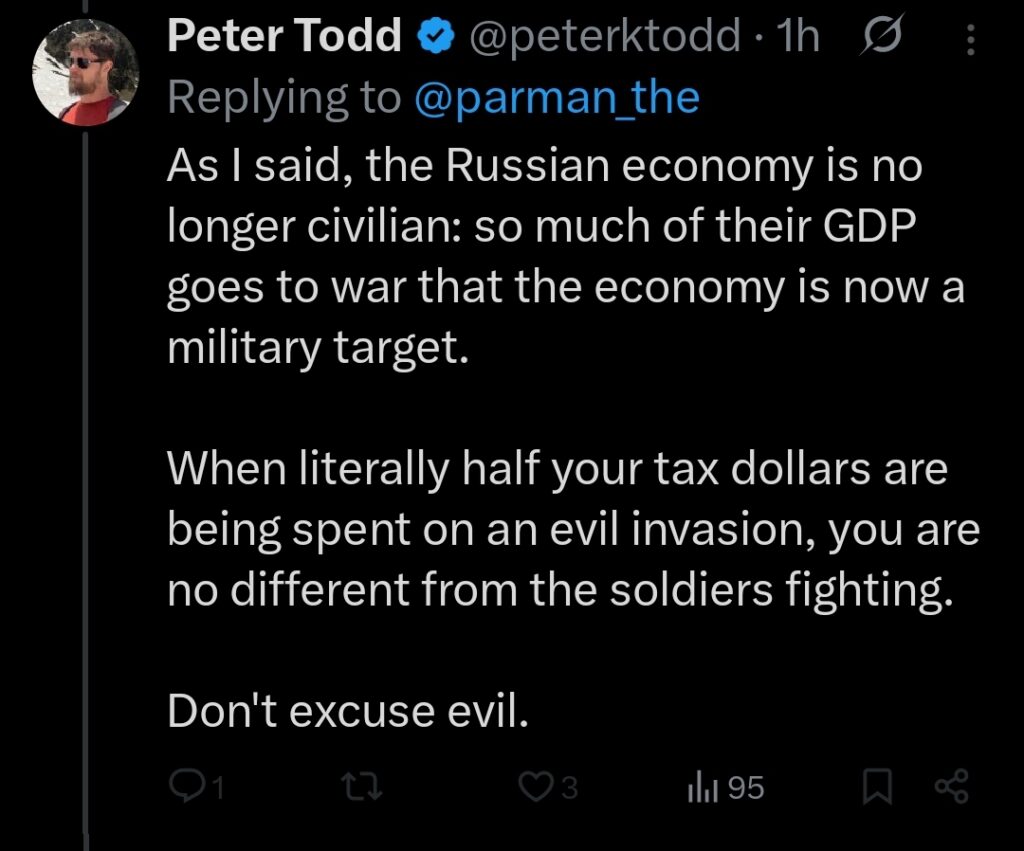Click the 95 views count
The image size is (1024, 851).
pos(745,788)
